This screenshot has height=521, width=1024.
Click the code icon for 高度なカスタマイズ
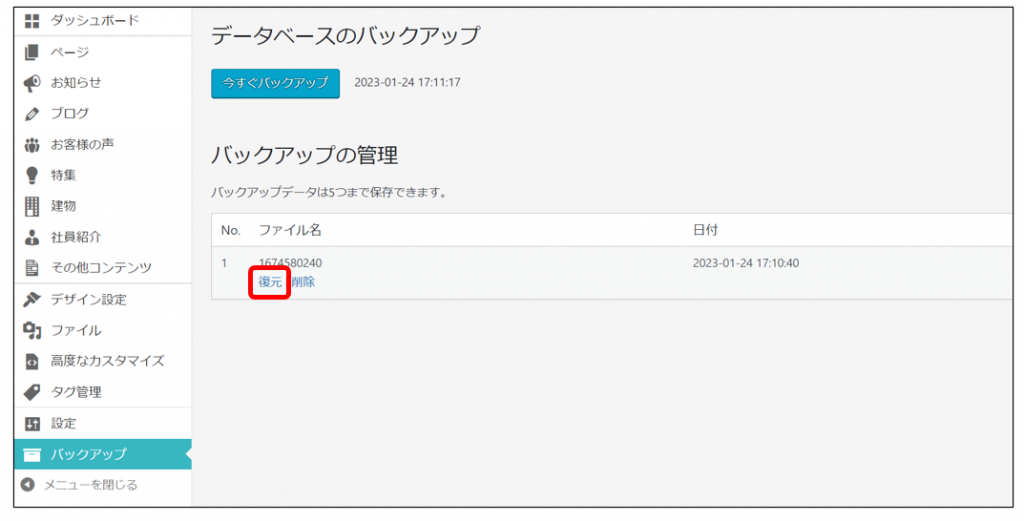(x=31, y=361)
